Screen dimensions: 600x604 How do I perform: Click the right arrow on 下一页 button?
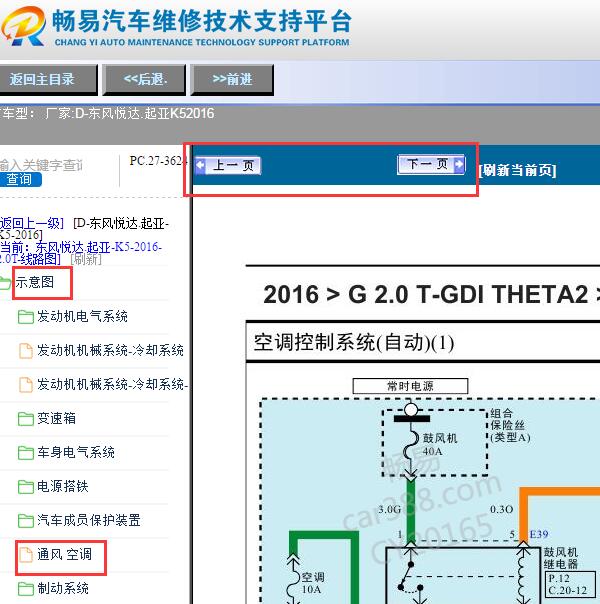coord(459,164)
